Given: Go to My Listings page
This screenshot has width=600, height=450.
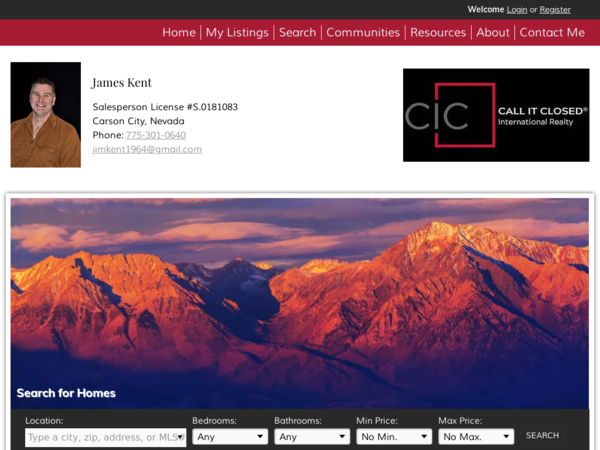Looking at the screenshot, I should click(x=237, y=33).
